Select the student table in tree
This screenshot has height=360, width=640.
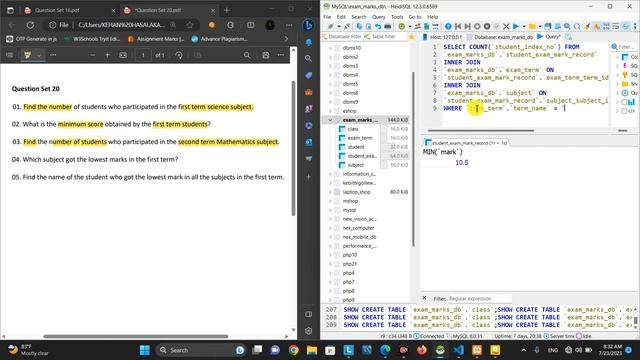356,147
